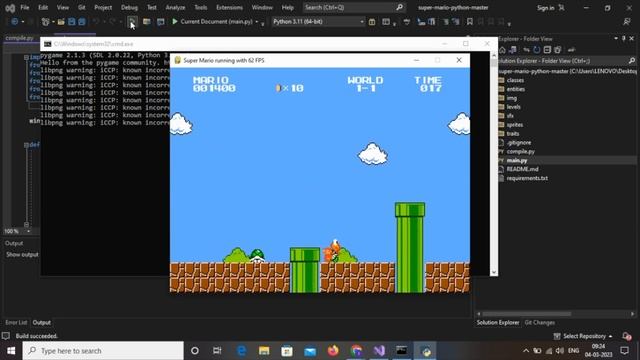640x360 pixels.
Task: Focus the Search Solution Explorer field
Action: [567, 61]
